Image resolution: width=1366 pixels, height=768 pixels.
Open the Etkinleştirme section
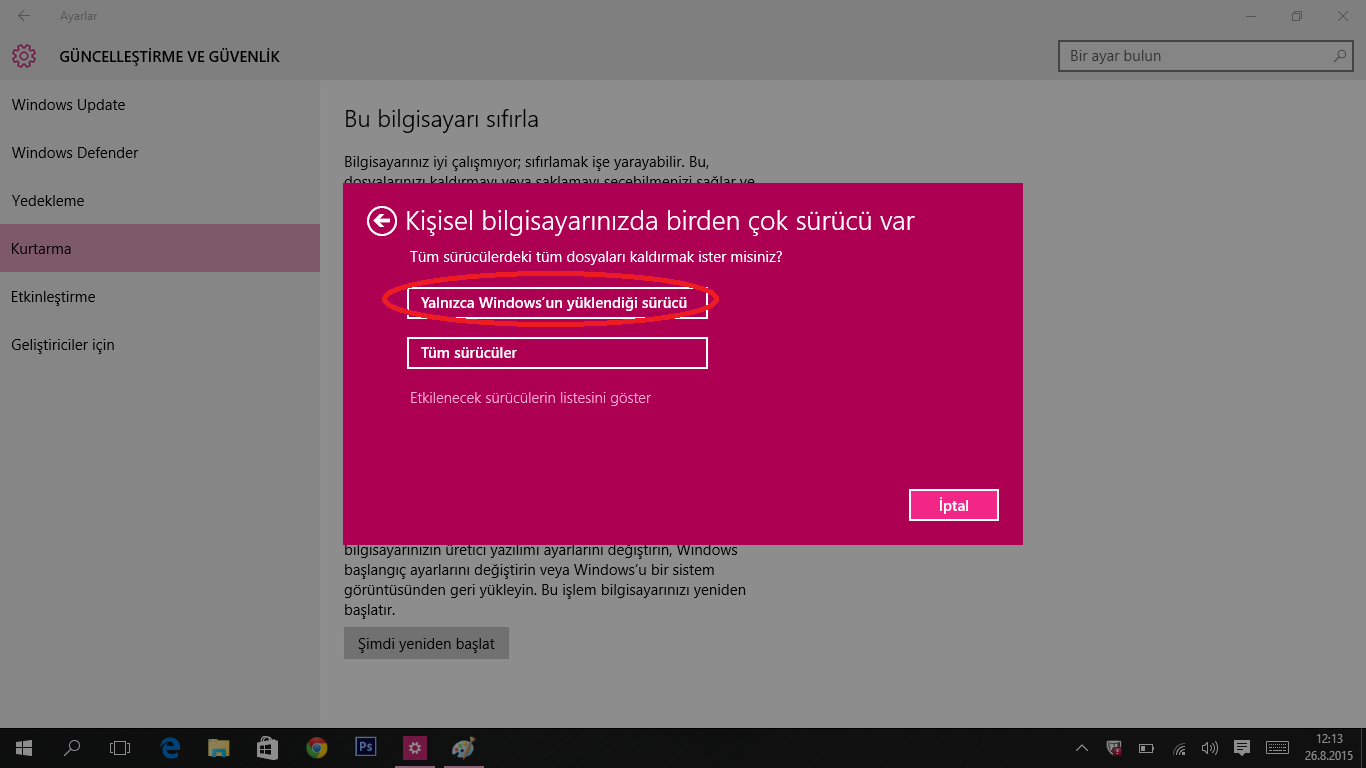[160, 297]
